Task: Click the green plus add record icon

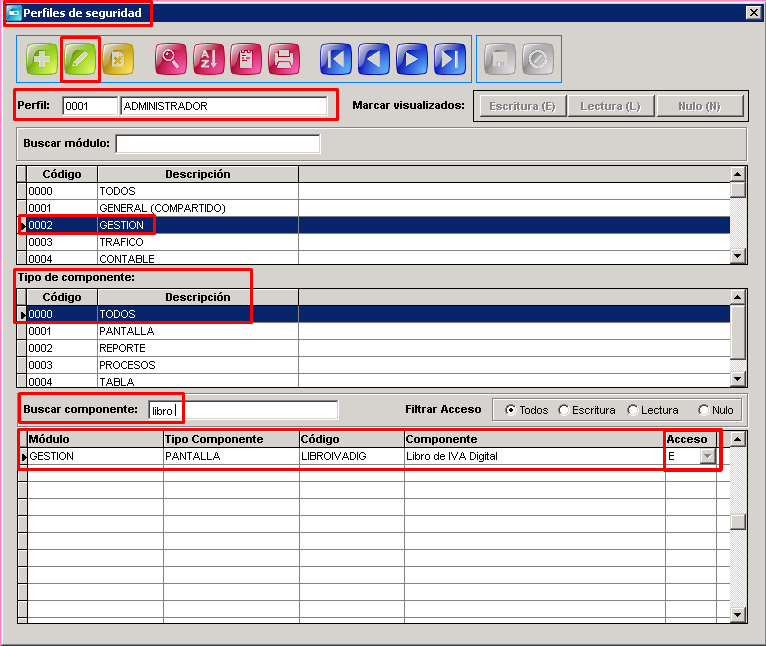Action: (x=42, y=59)
